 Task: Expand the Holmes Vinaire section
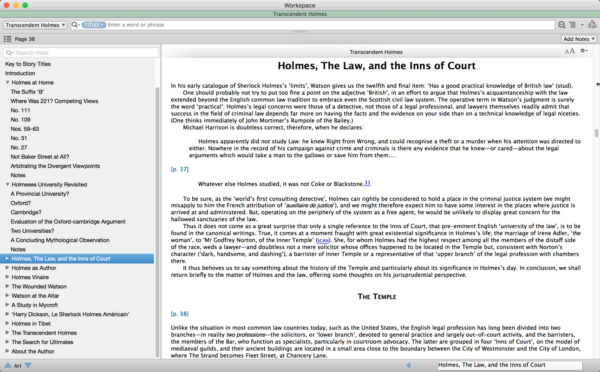[x=7, y=277]
